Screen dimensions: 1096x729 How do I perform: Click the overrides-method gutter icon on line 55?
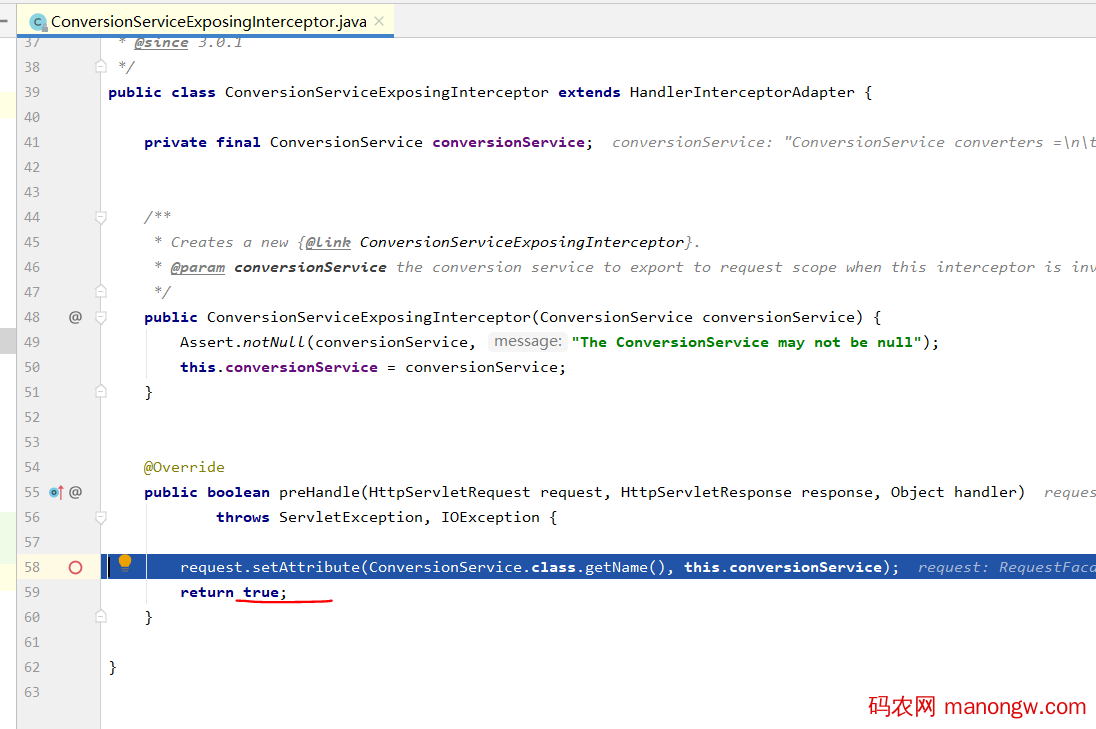tap(56, 492)
